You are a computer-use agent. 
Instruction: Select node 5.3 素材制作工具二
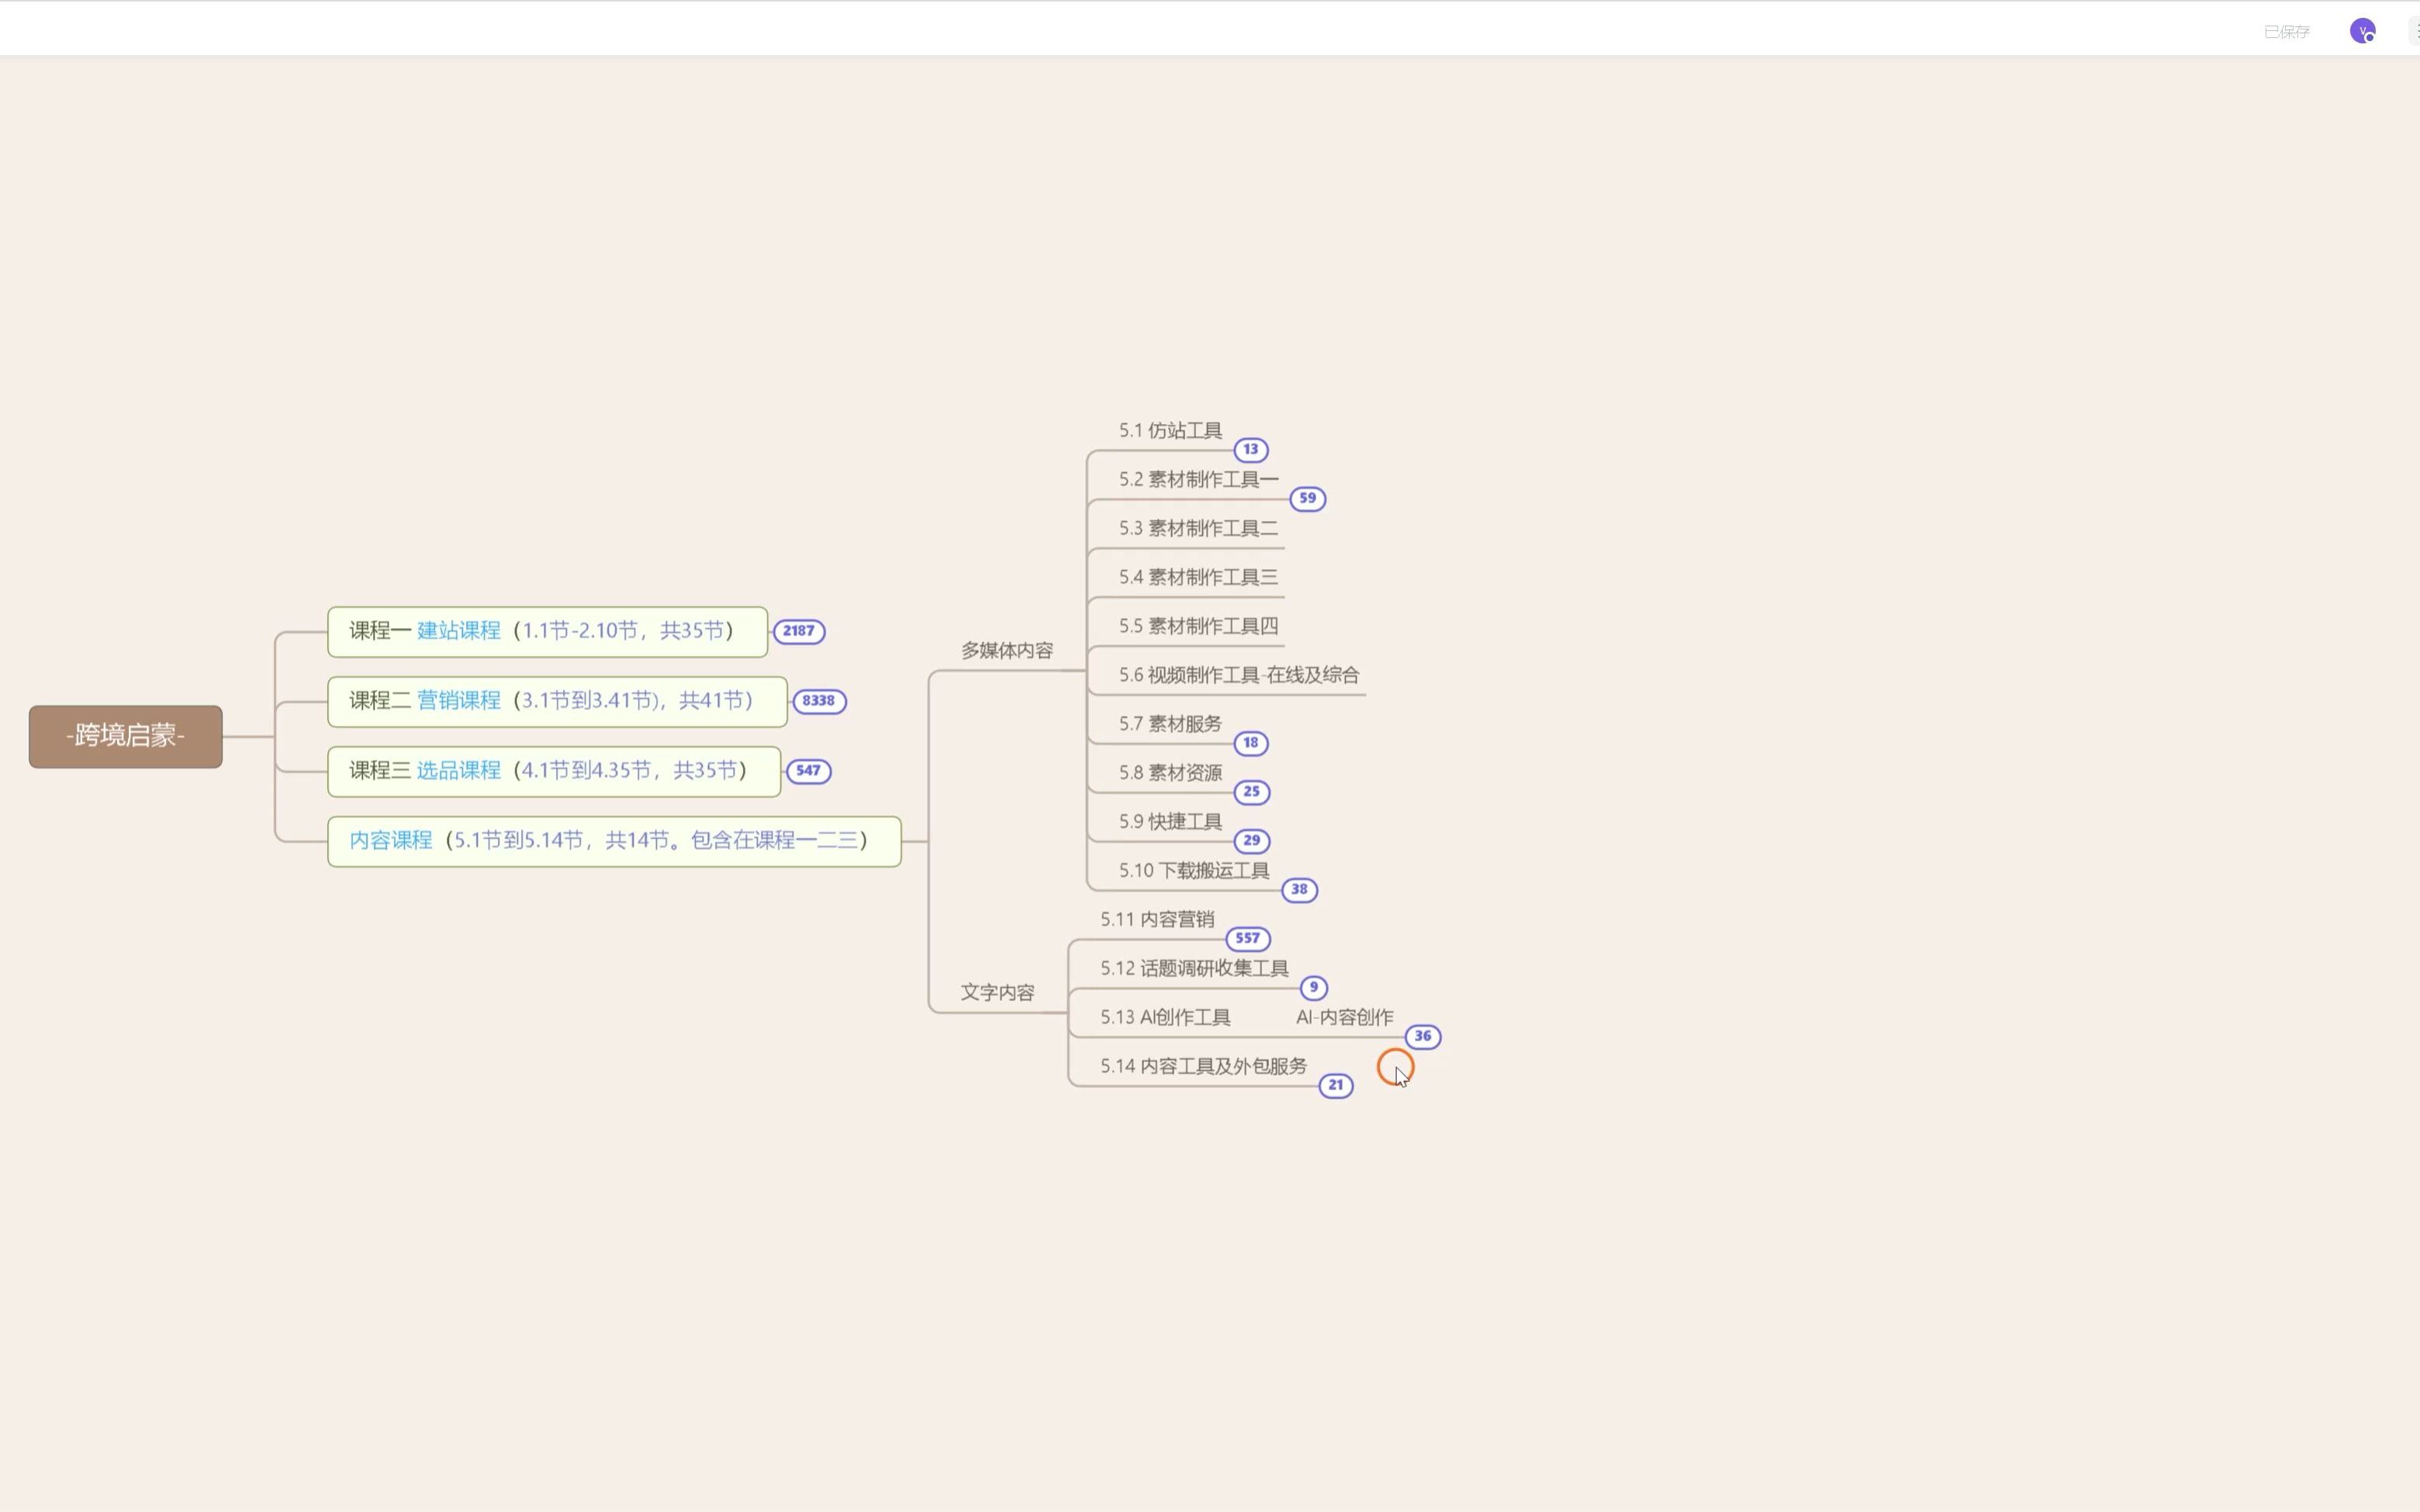click(1198, 528)
